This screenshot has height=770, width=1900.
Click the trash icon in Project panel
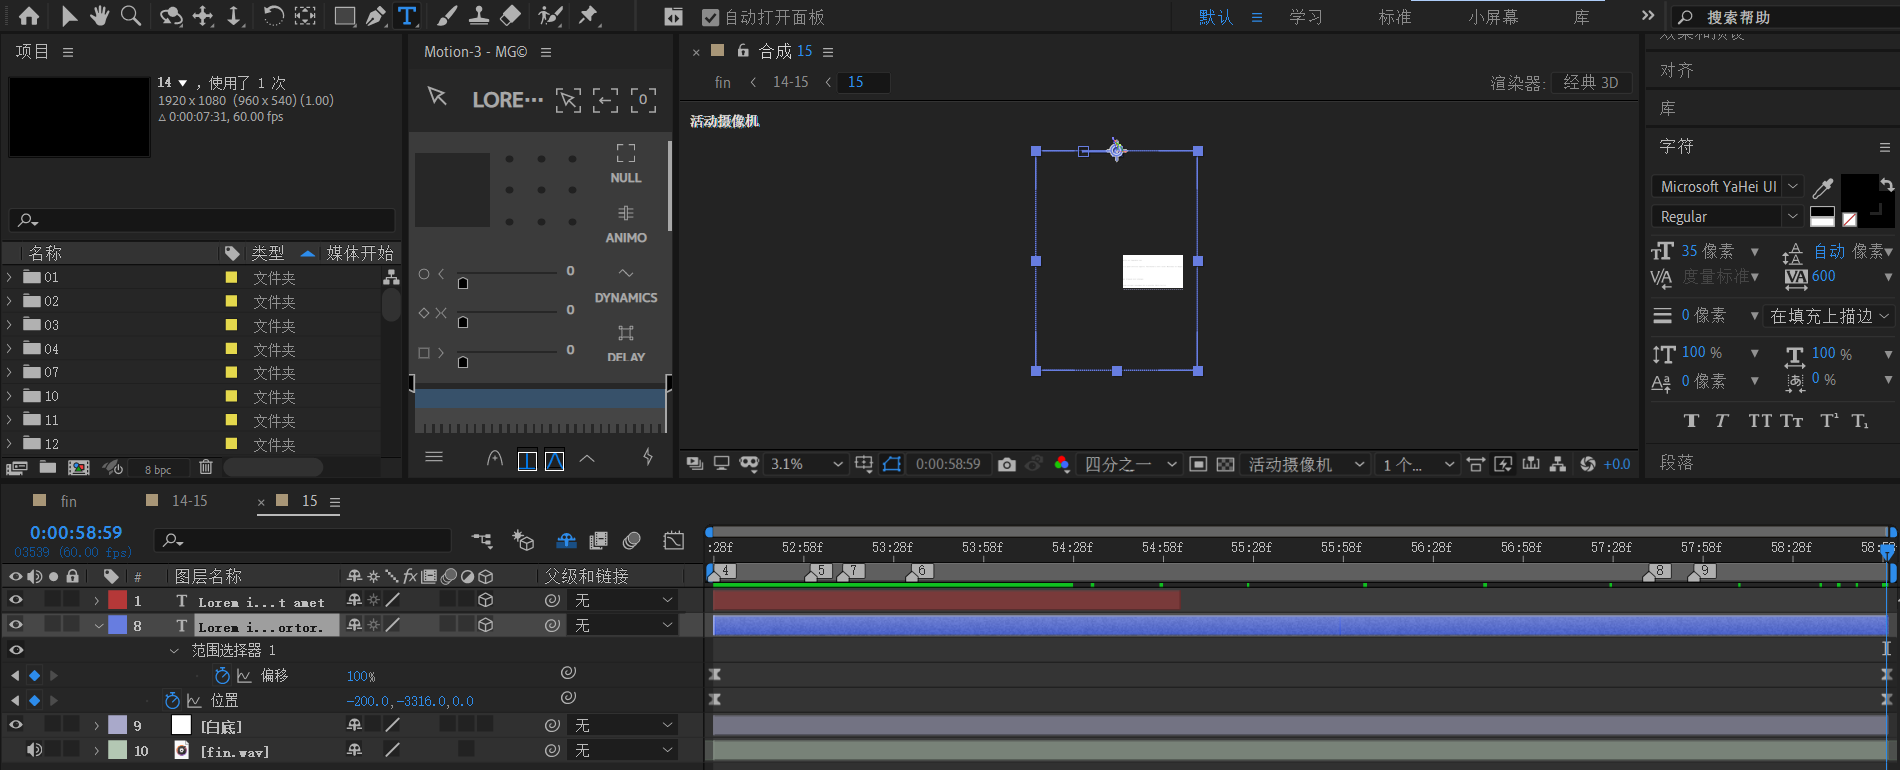tap(206, 467)
